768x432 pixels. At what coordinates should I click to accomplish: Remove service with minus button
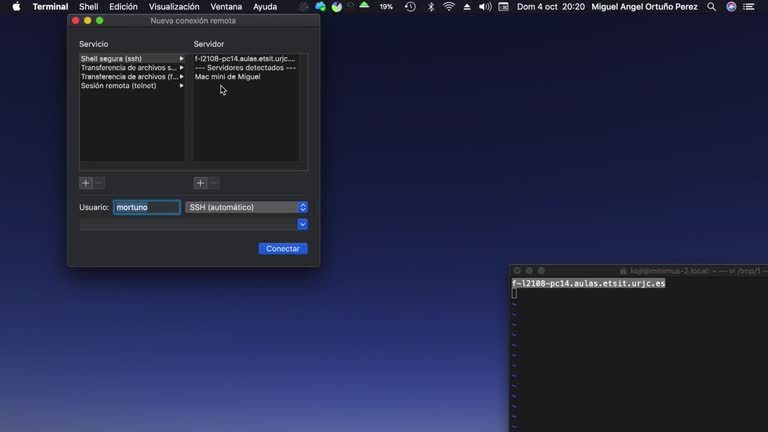tap(98, 183)
